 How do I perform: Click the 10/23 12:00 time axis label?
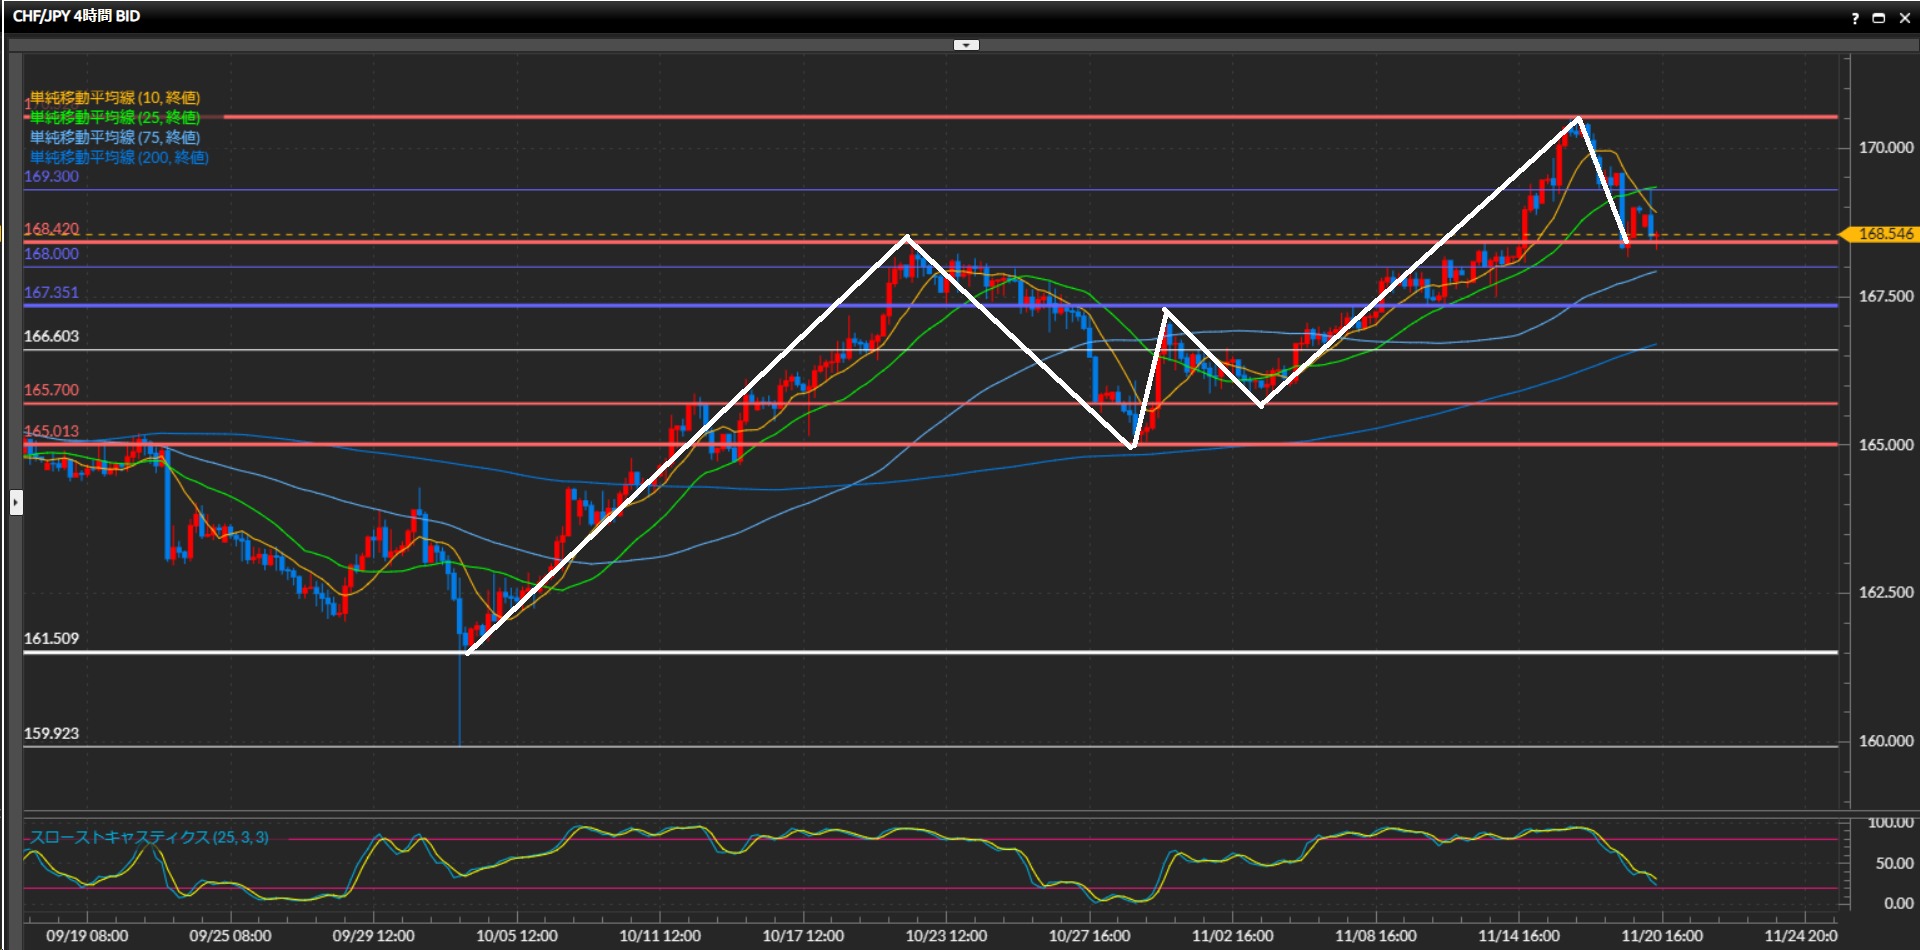click(946, 936)
